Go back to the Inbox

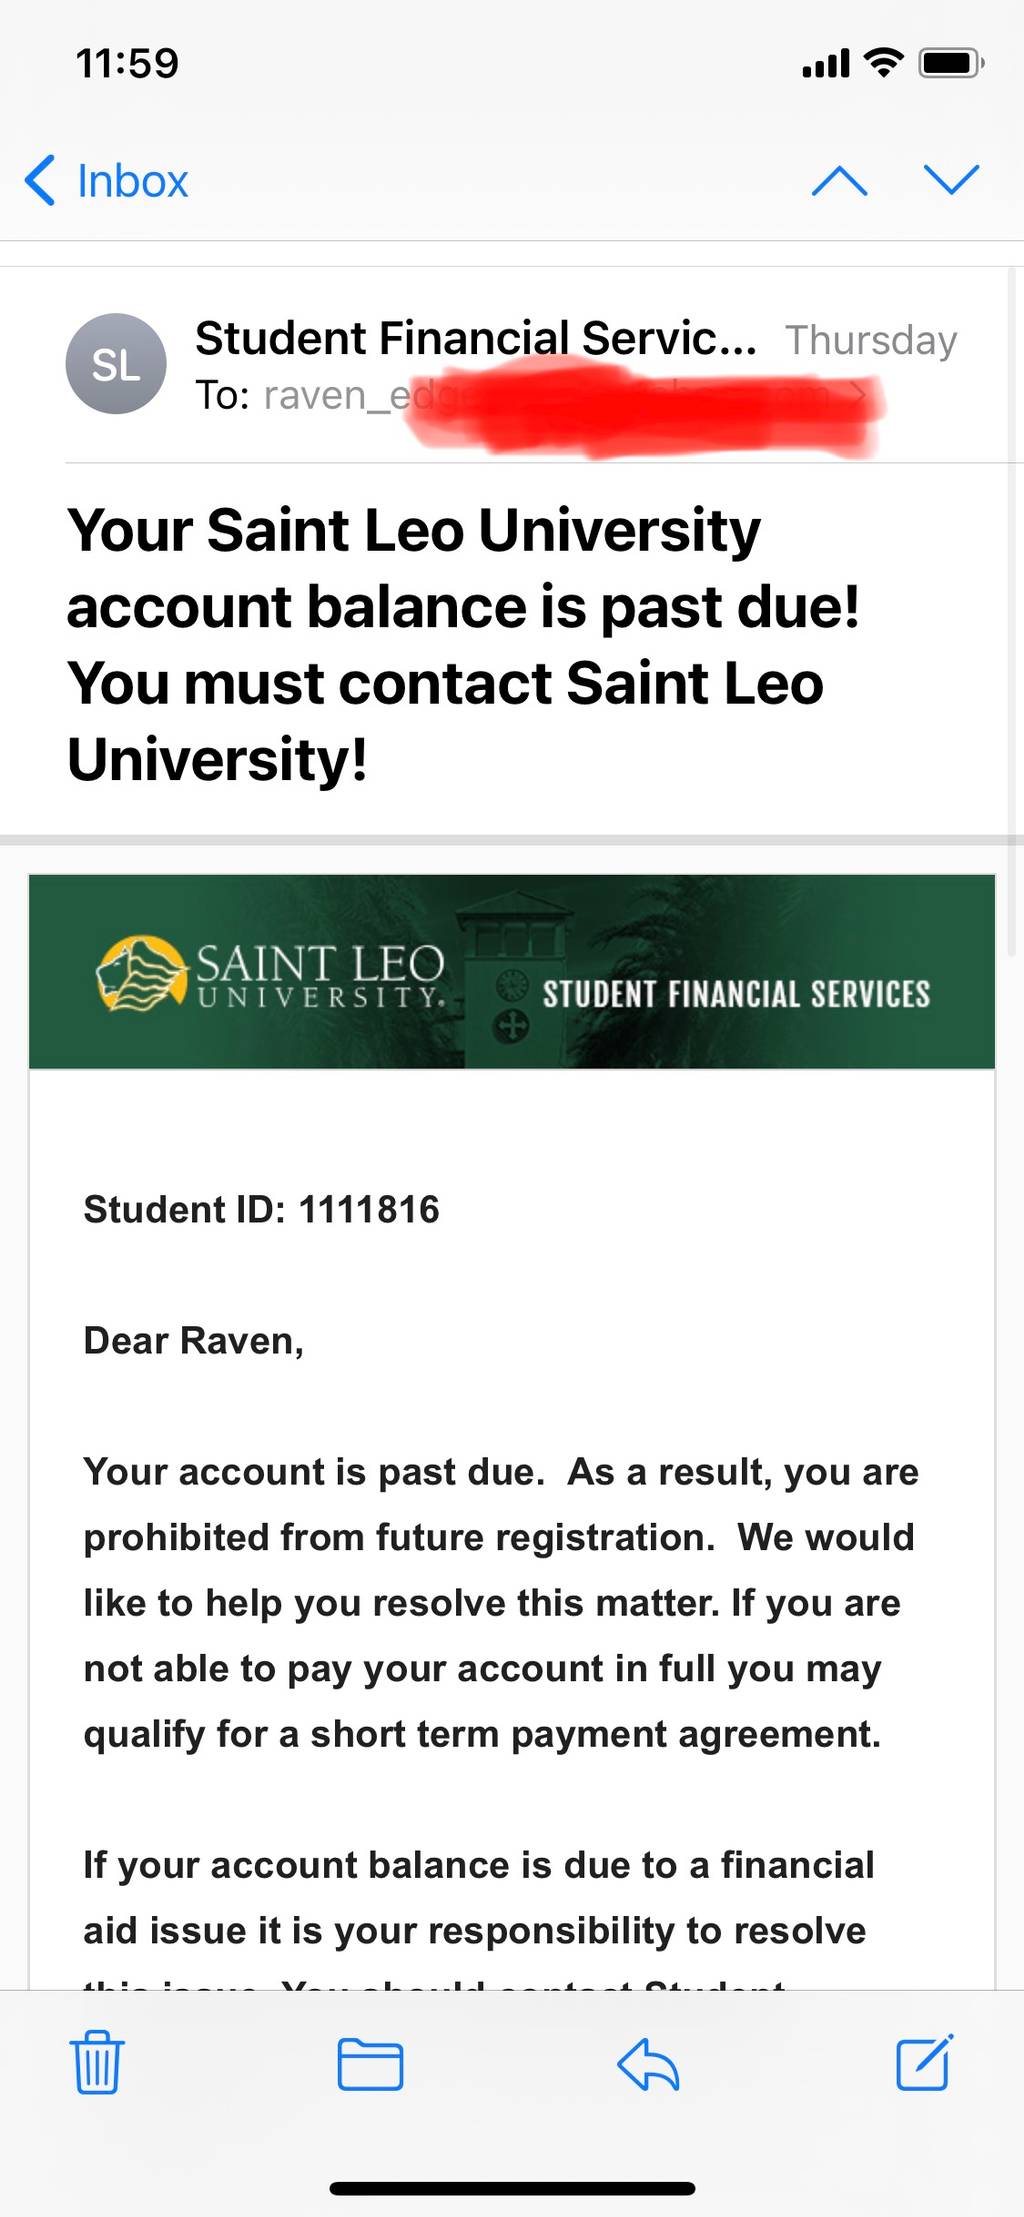click(x=106, y=181)
